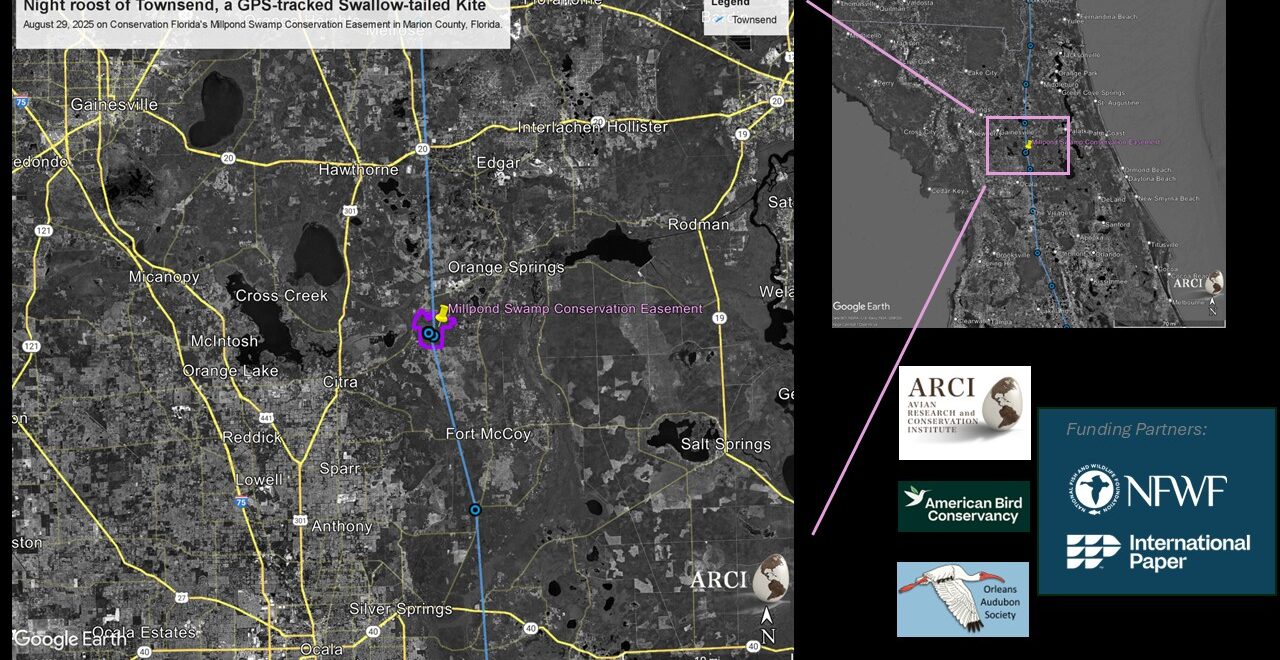Click the Funding Partners heading
Viewport: 1280px width, 660px height.
click(x=1136, y=429)
